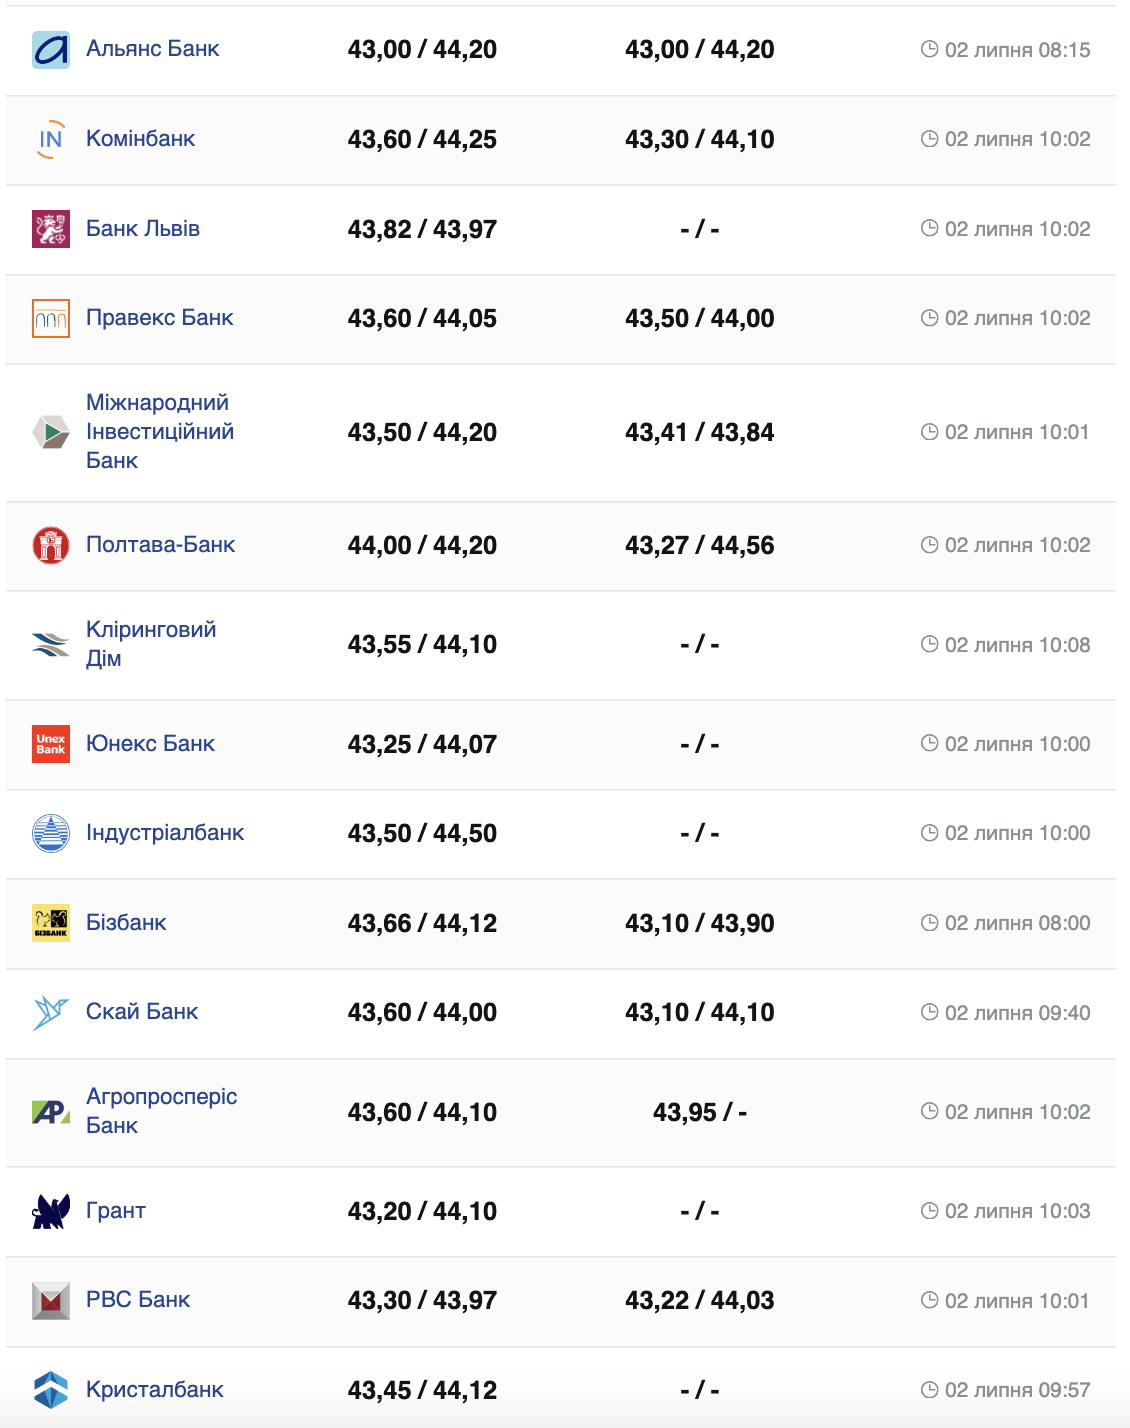The height and width of the screenshot is (1428, 1130).
Task: Open the Кліринговий Дім link
Action: (150, 644)
